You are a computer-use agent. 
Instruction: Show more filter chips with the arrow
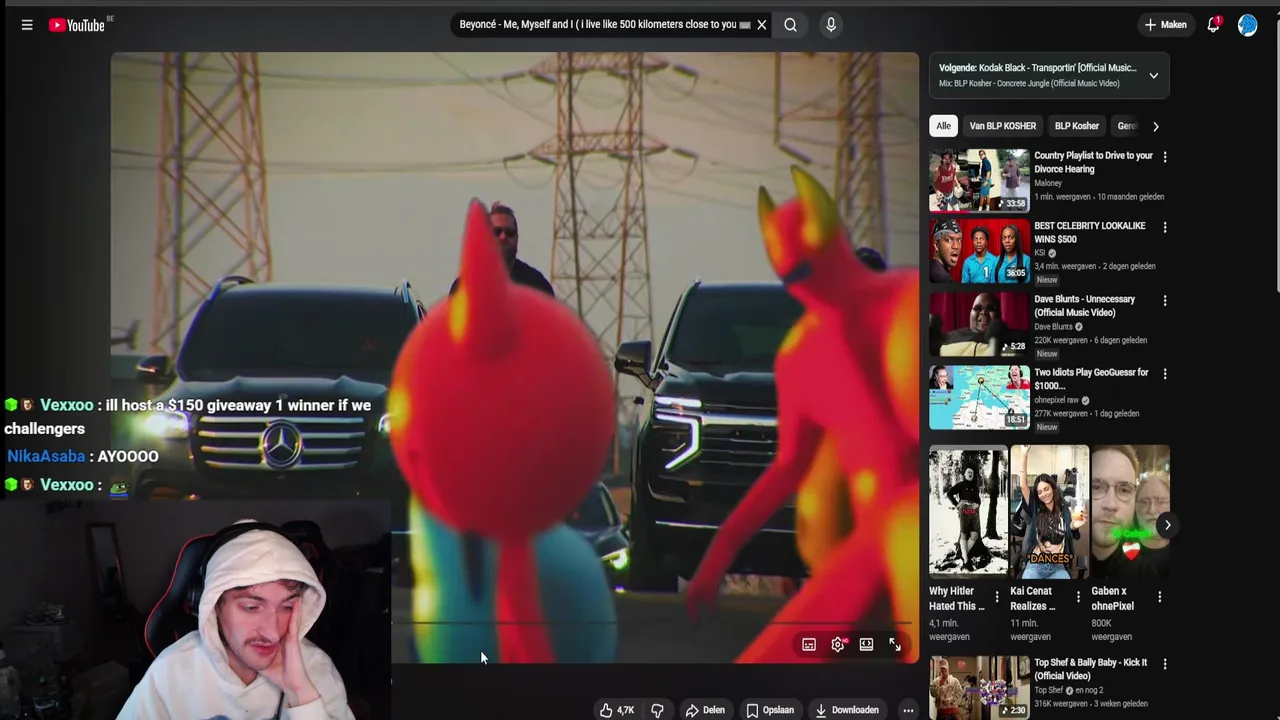1155,126
